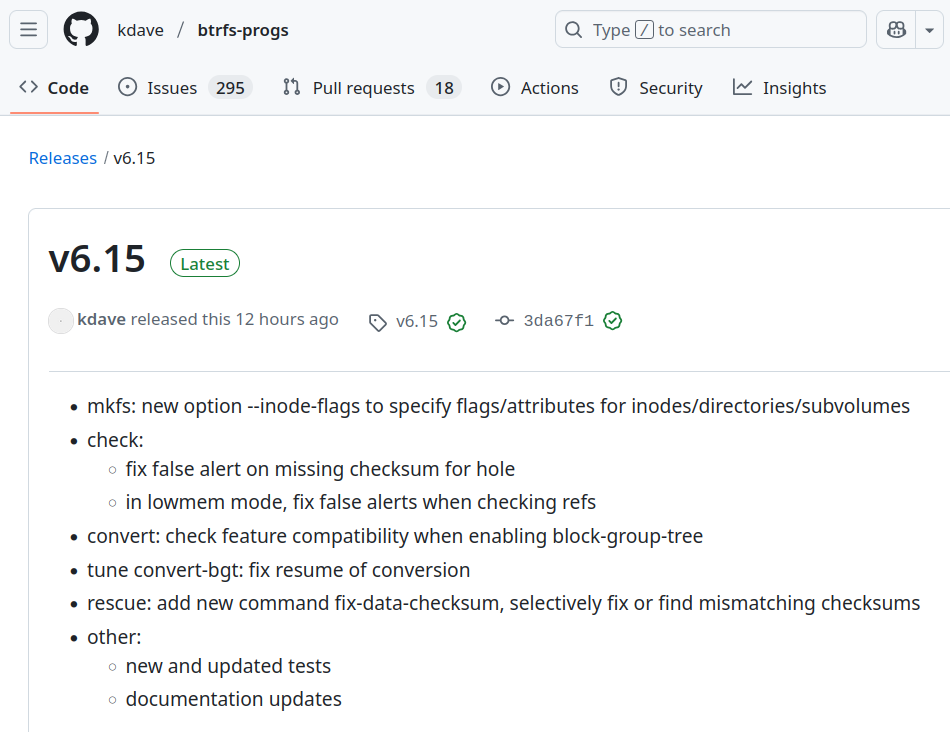The width and height of the screenshot is (950, 732).
Task: Open the Insights tab
Action: coord(779,88)
